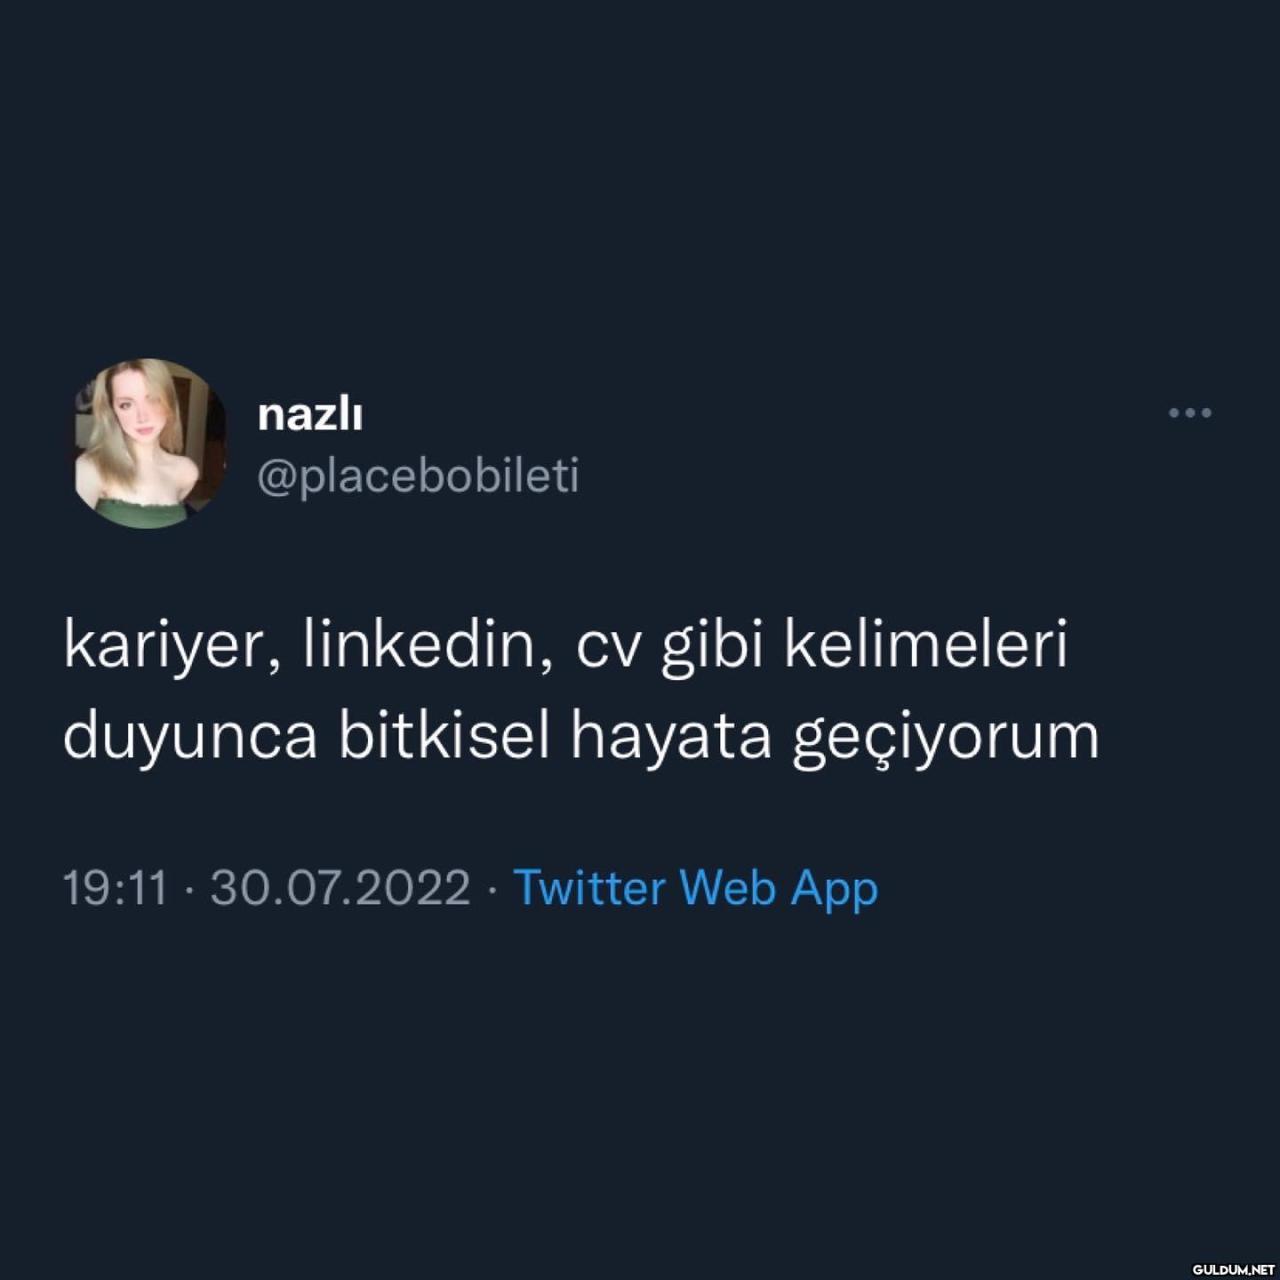The width and height of the screenshot is (1280, 1280).
Task: Click the word duyunca in the tweet
Action: (190, 738)
